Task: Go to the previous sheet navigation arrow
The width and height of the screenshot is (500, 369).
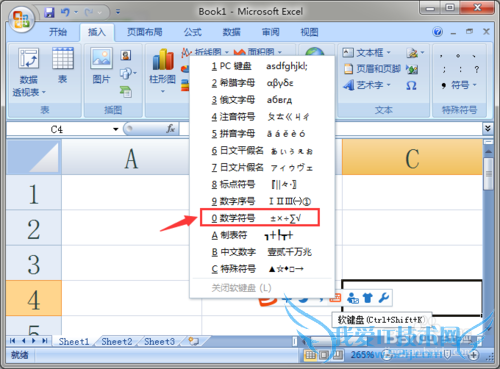Action: tap(23, 341)
